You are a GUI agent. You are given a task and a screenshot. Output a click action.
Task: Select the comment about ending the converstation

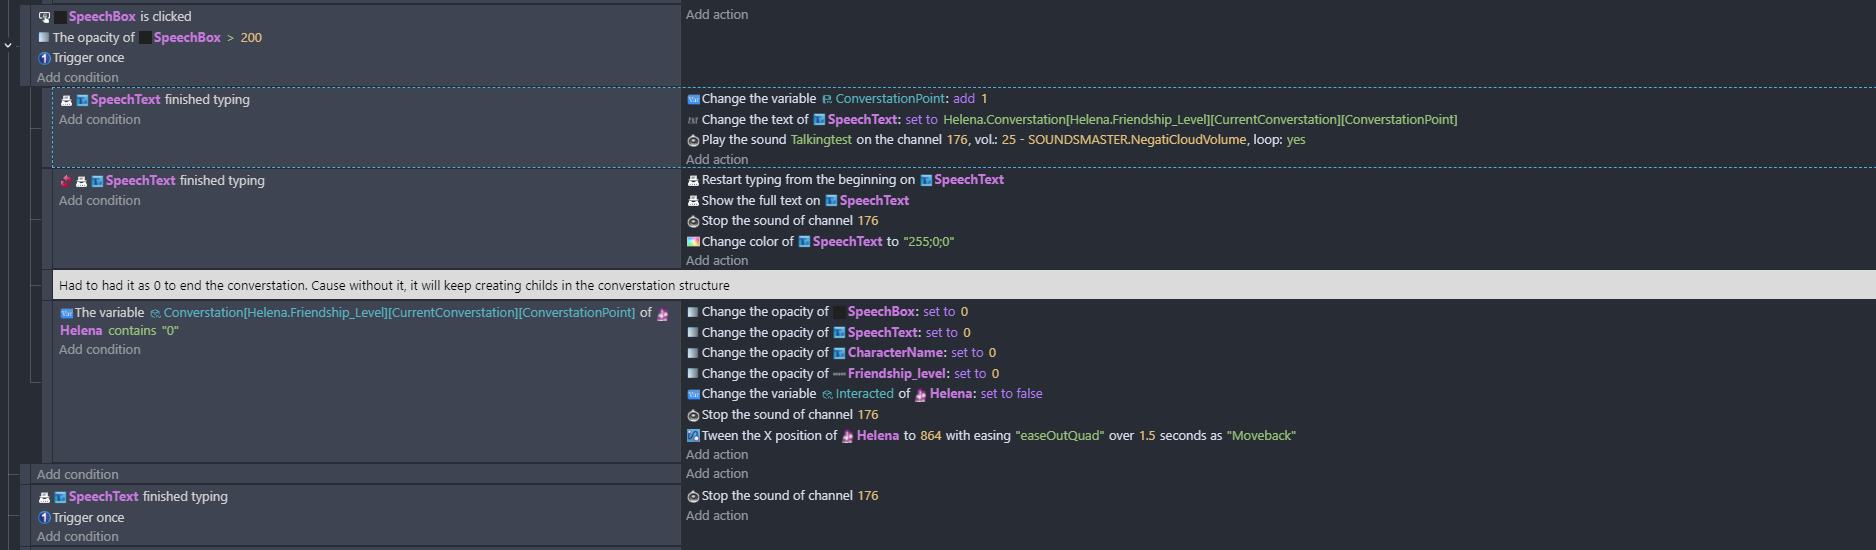pos(394,286)
